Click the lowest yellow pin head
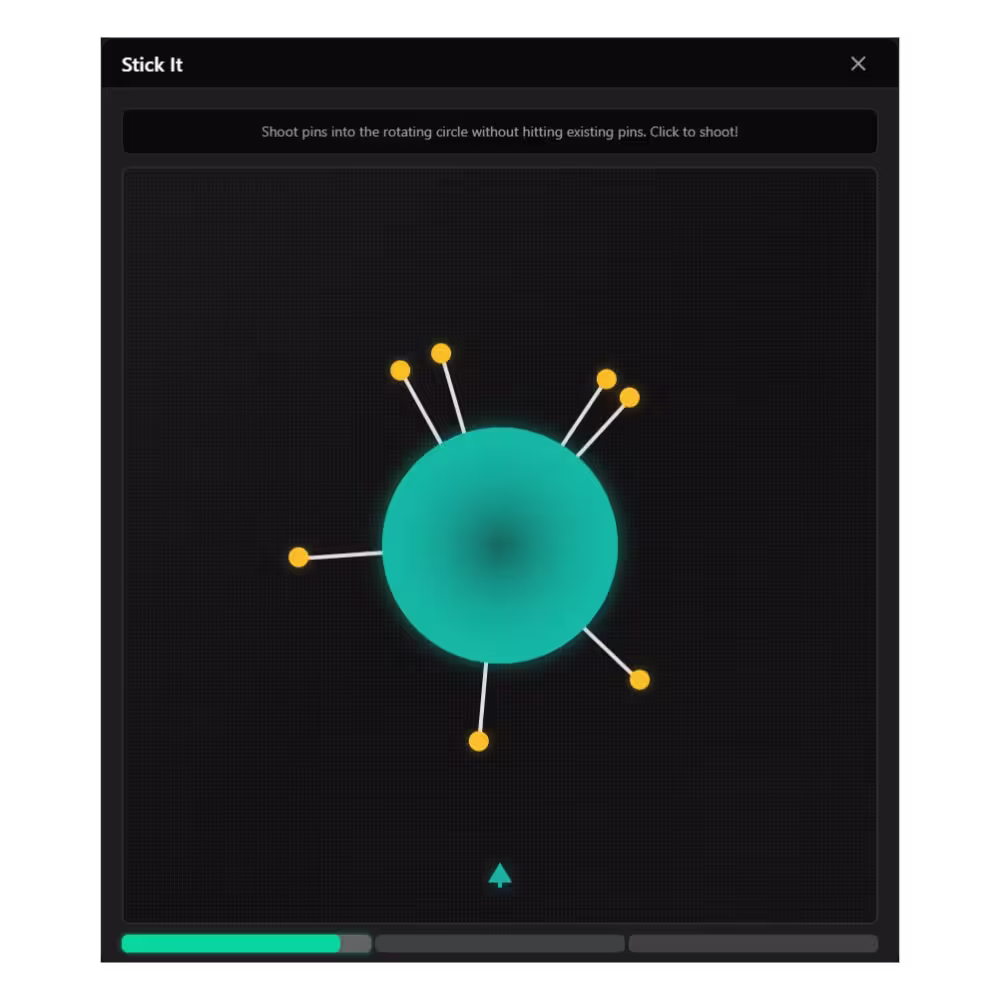Screen dimensions: 1000x1000 [479, 741]
